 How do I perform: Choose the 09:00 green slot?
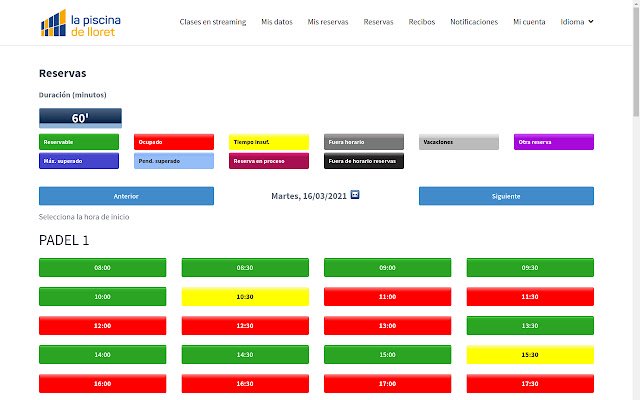[387, 268]
